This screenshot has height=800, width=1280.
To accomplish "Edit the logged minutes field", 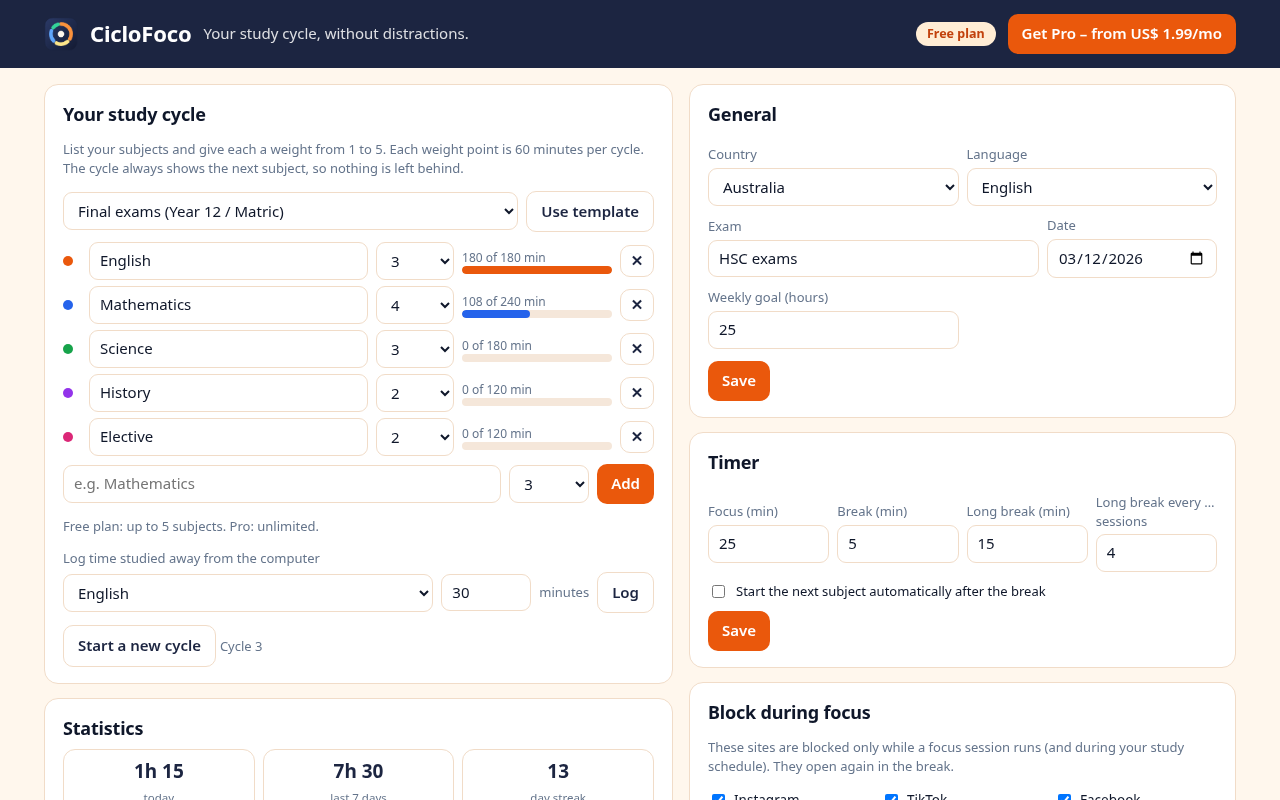I will pyautogui.click(x=486, y=593).
